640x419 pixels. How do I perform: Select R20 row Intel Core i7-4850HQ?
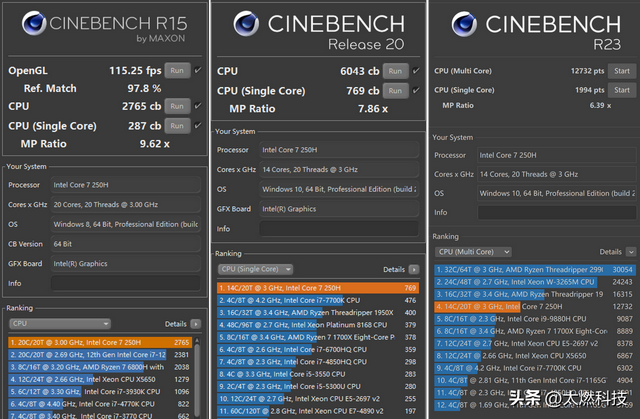(318, 361)
